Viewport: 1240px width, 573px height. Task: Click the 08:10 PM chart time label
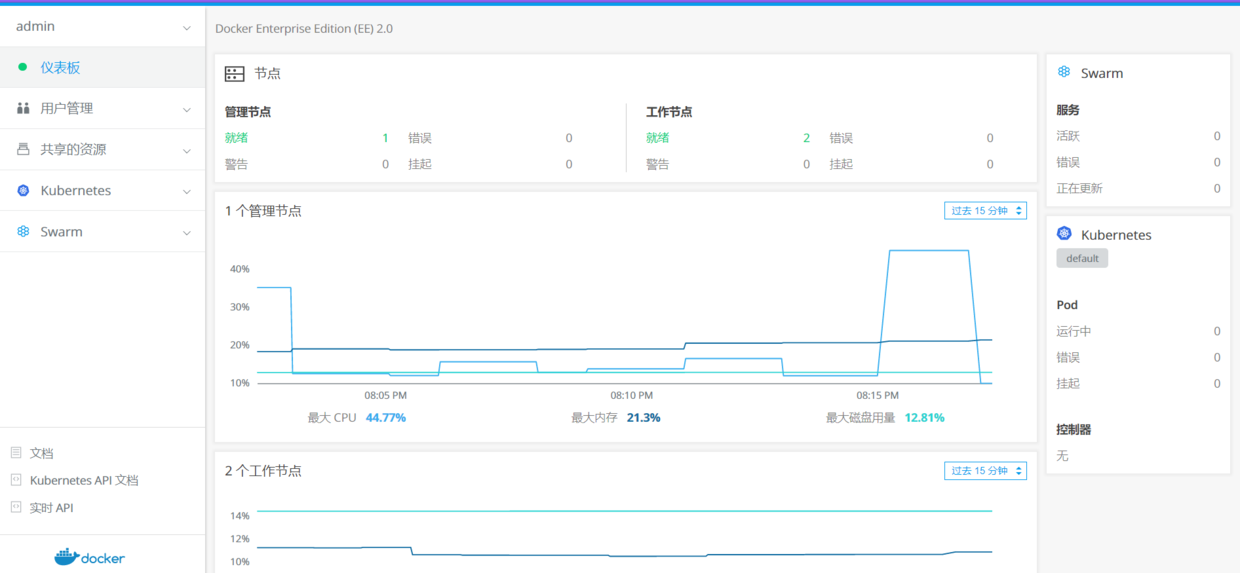pyautogui.click(x=632, y=396)
